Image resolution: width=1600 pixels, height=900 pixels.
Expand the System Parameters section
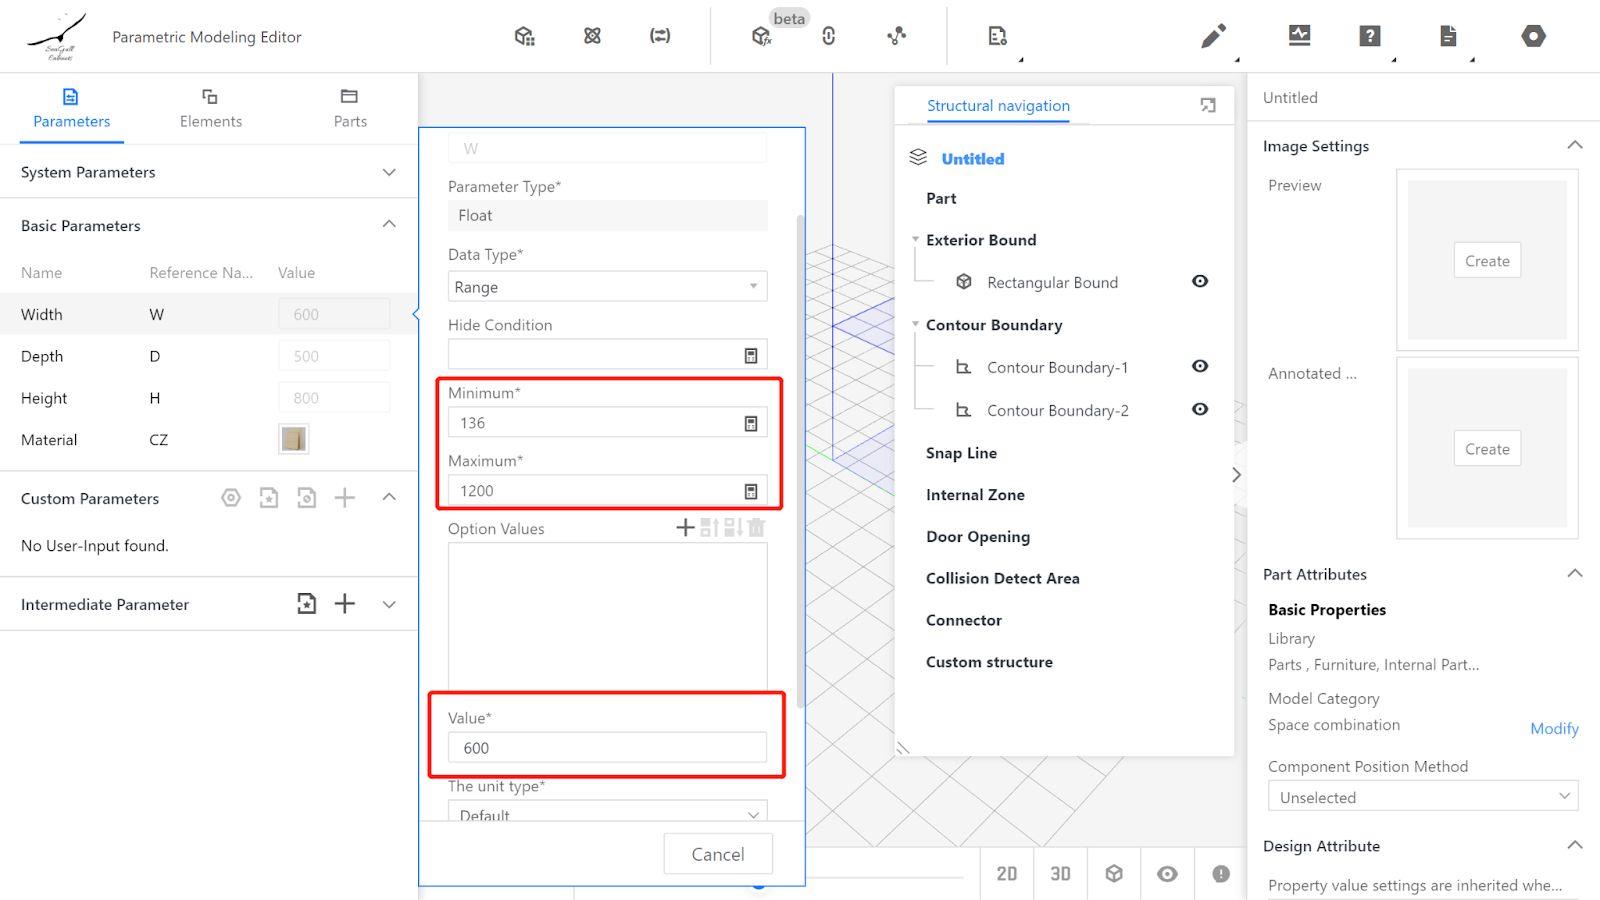click(389, 172)
